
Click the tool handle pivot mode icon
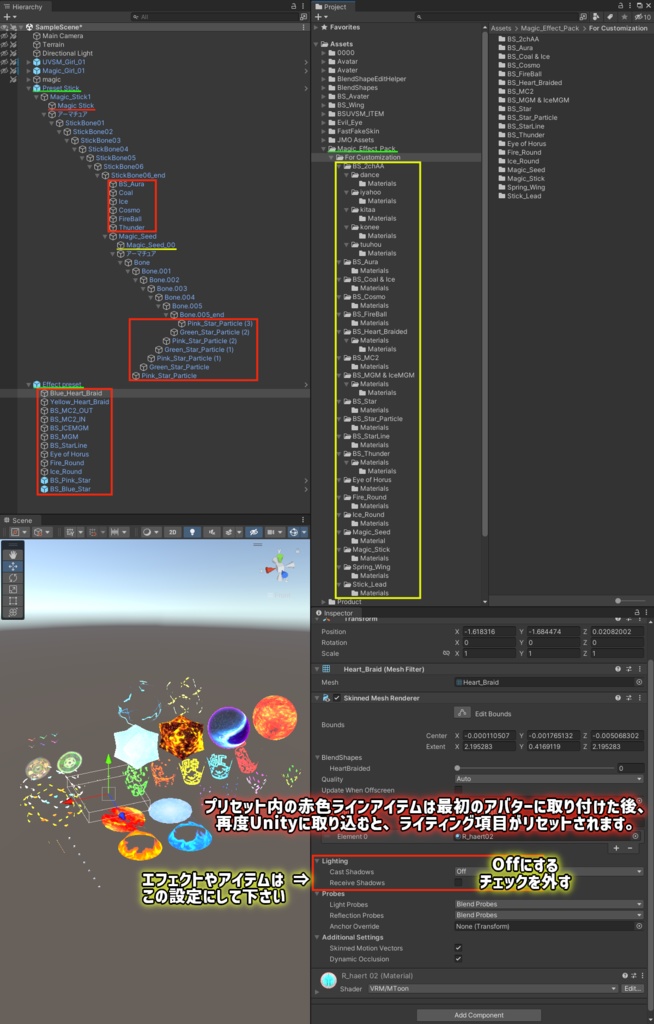(x=18, y=532)
